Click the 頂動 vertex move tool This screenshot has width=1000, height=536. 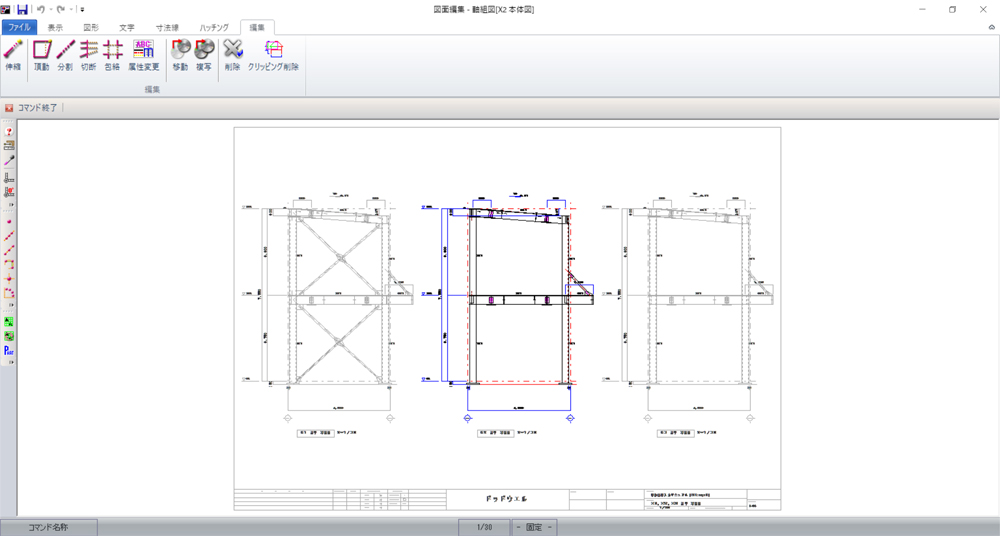(41, 55)
